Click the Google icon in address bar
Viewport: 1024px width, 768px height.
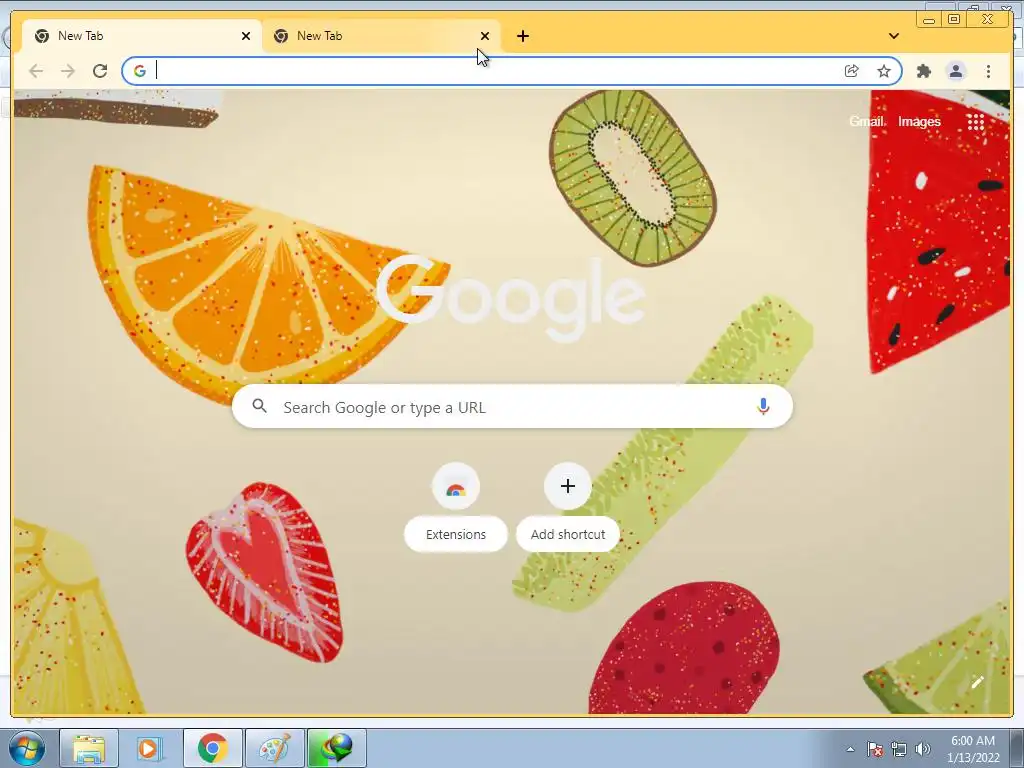tap(140, 71)
